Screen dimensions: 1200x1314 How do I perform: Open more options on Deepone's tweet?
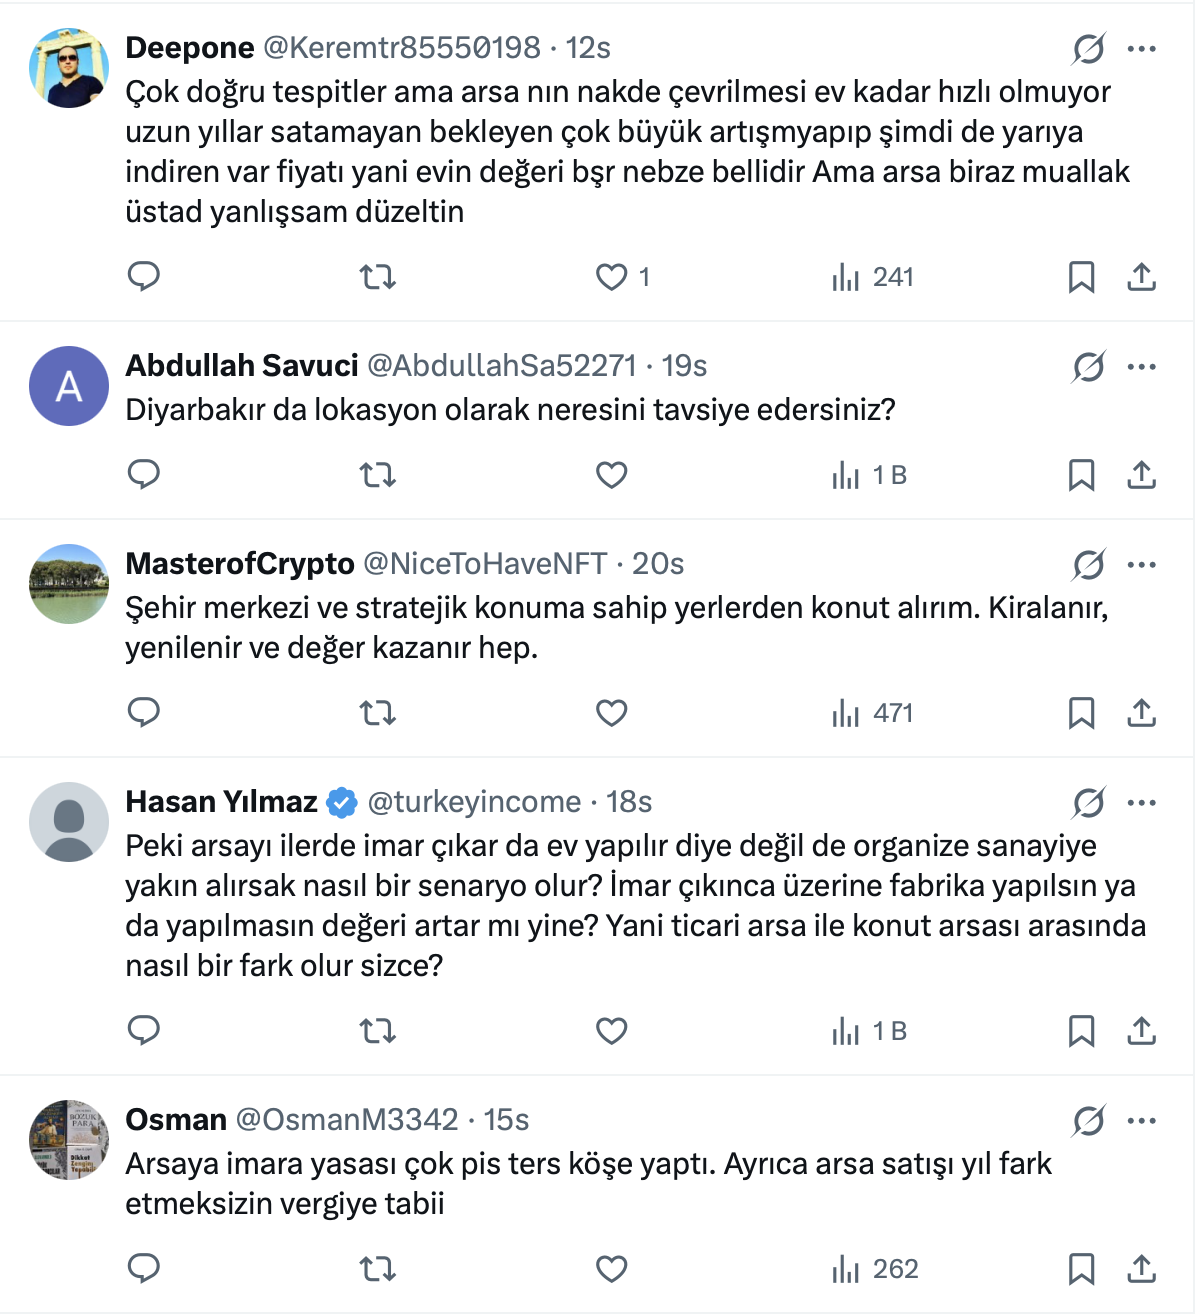pos(1141,49)
